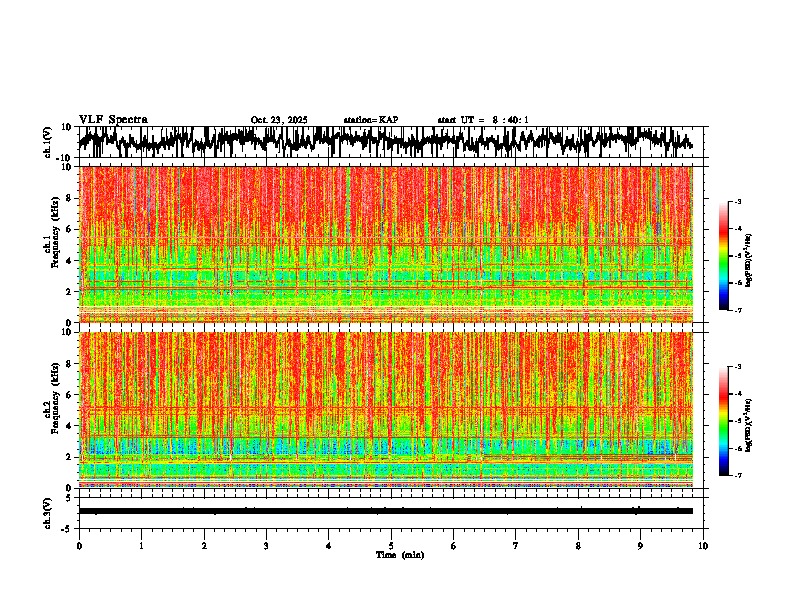This screenshot has height=612, width=792.
Task: Click the "start UT = 8:40:1" text
Action: 483,120
